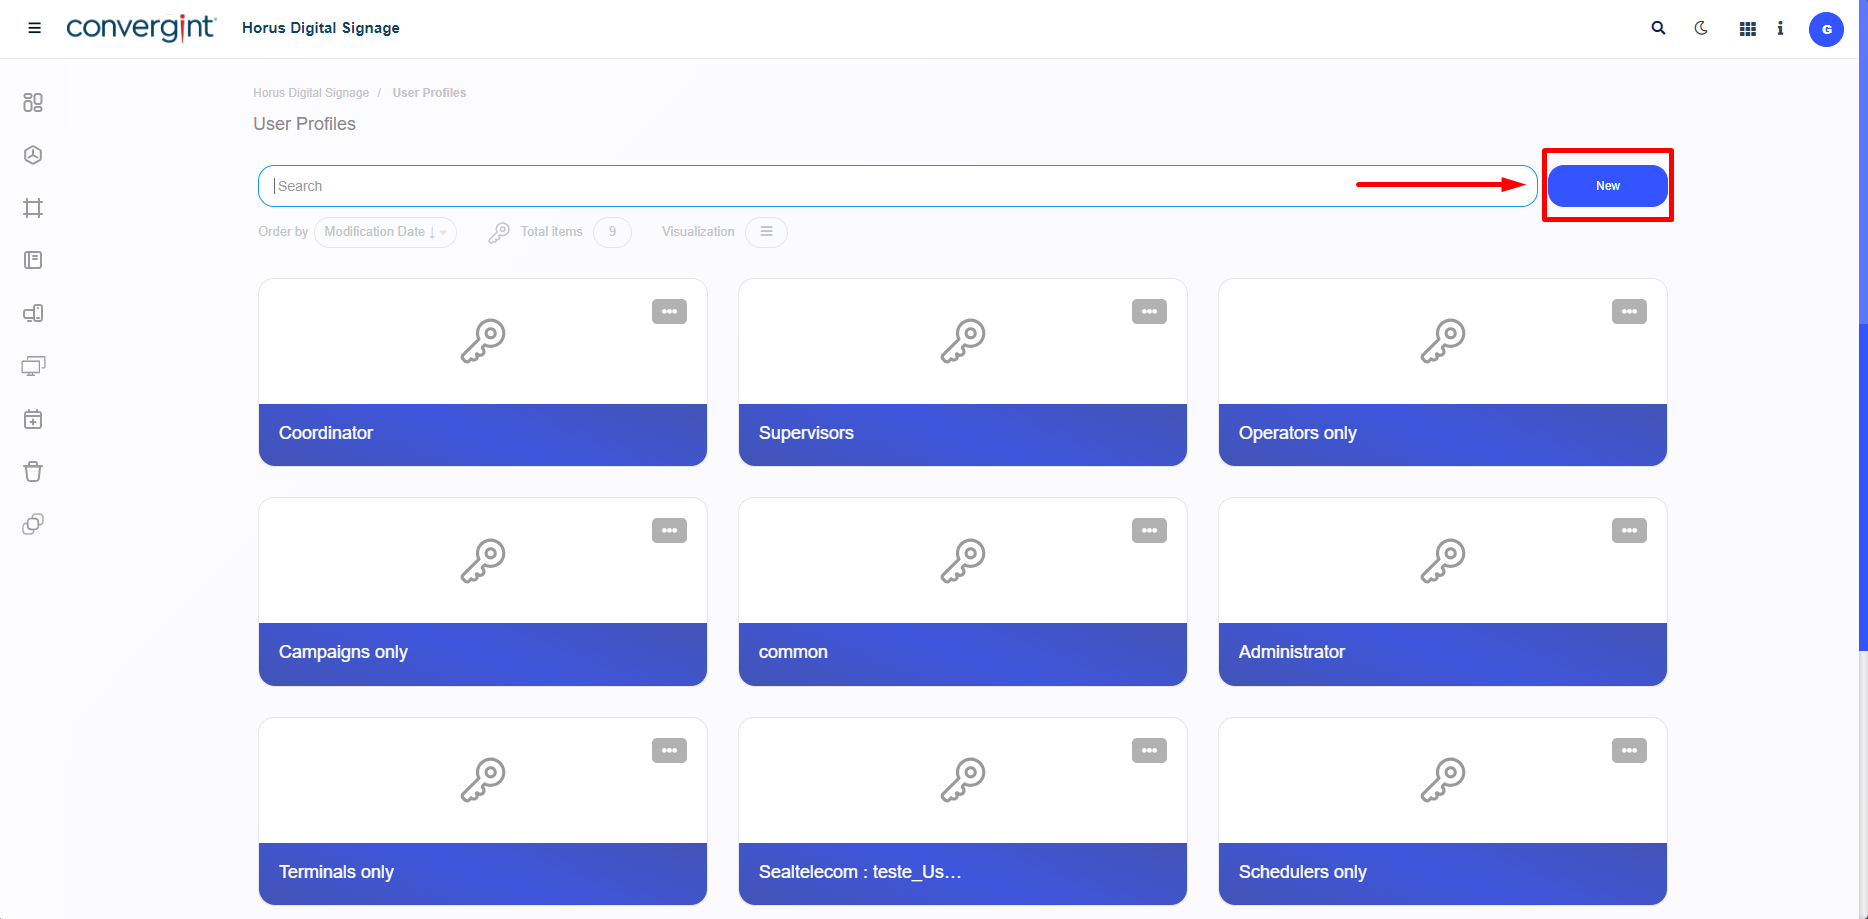Toggle the hamburger navigation menu
Screen dimensions: 1868x919
click(x=34, y=28)
